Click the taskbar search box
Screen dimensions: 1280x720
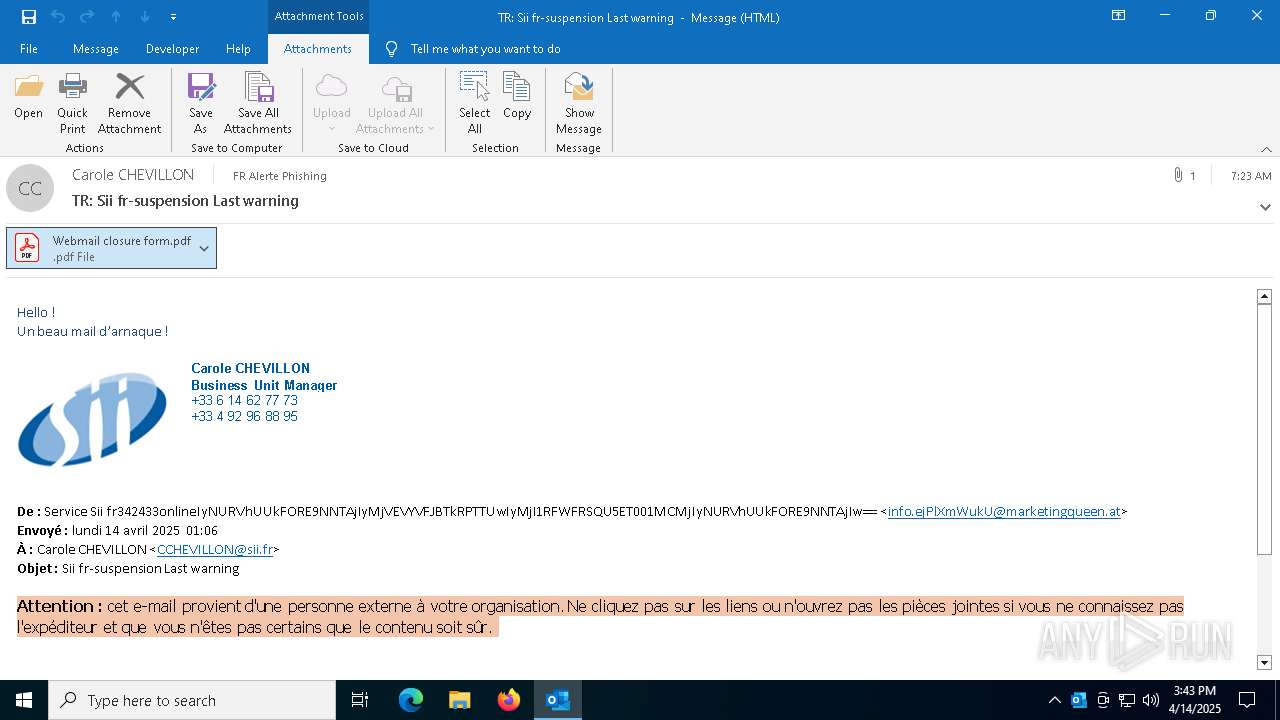tap(192, 700)
